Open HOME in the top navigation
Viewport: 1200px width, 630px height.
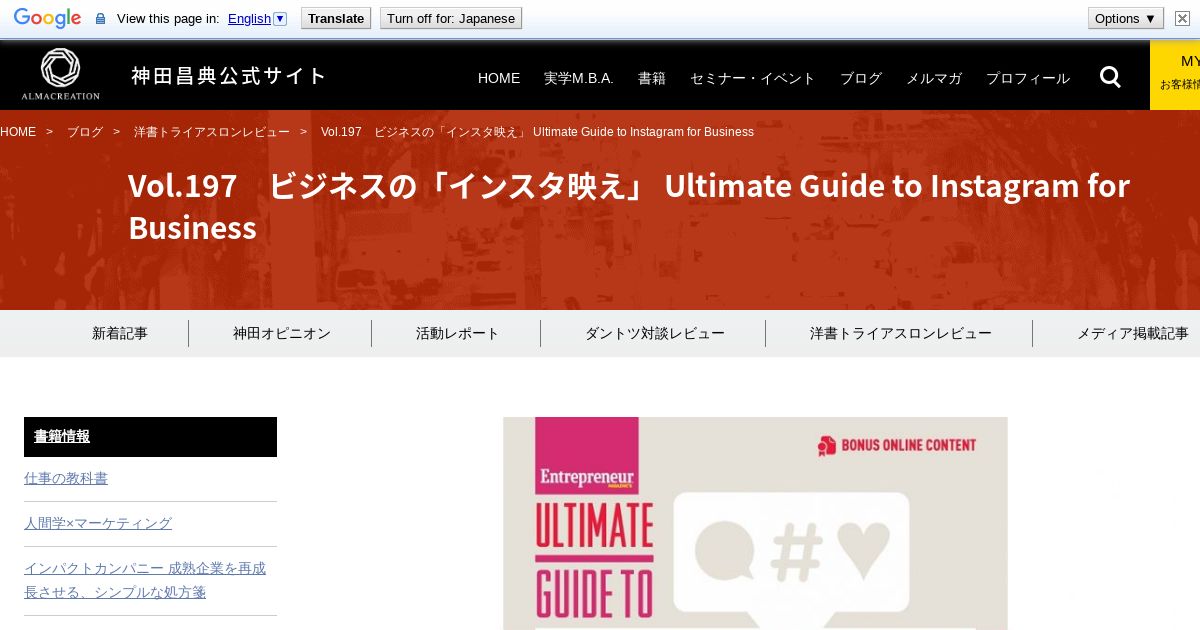point(499,78)
